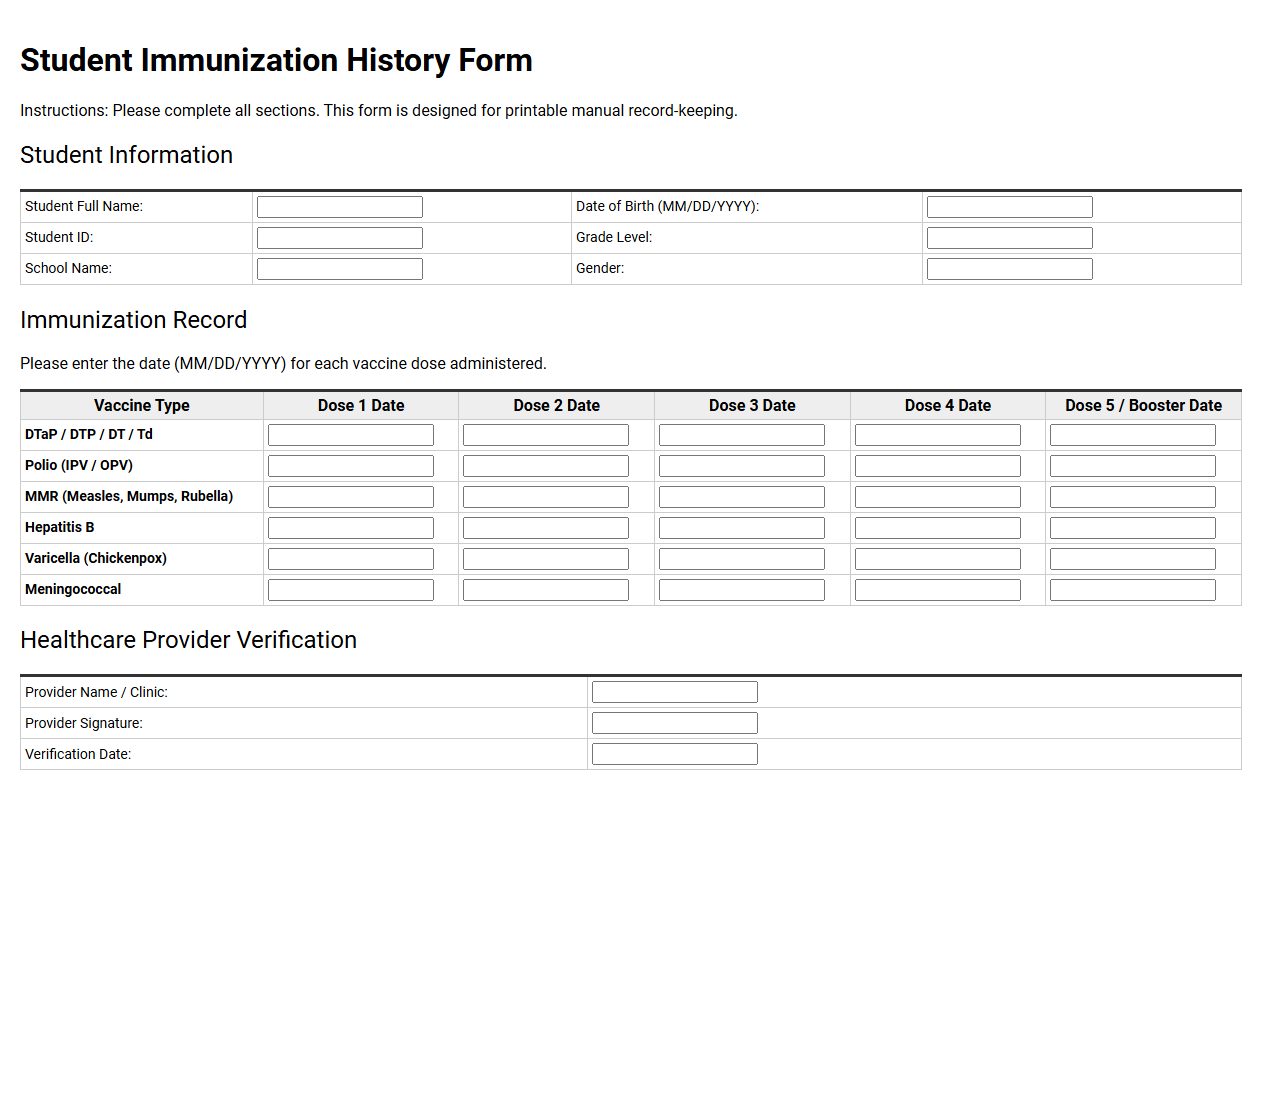Click MMR Dose 1 Date field
Viewport: 1262px width, 1120px height.
point(351,497)
